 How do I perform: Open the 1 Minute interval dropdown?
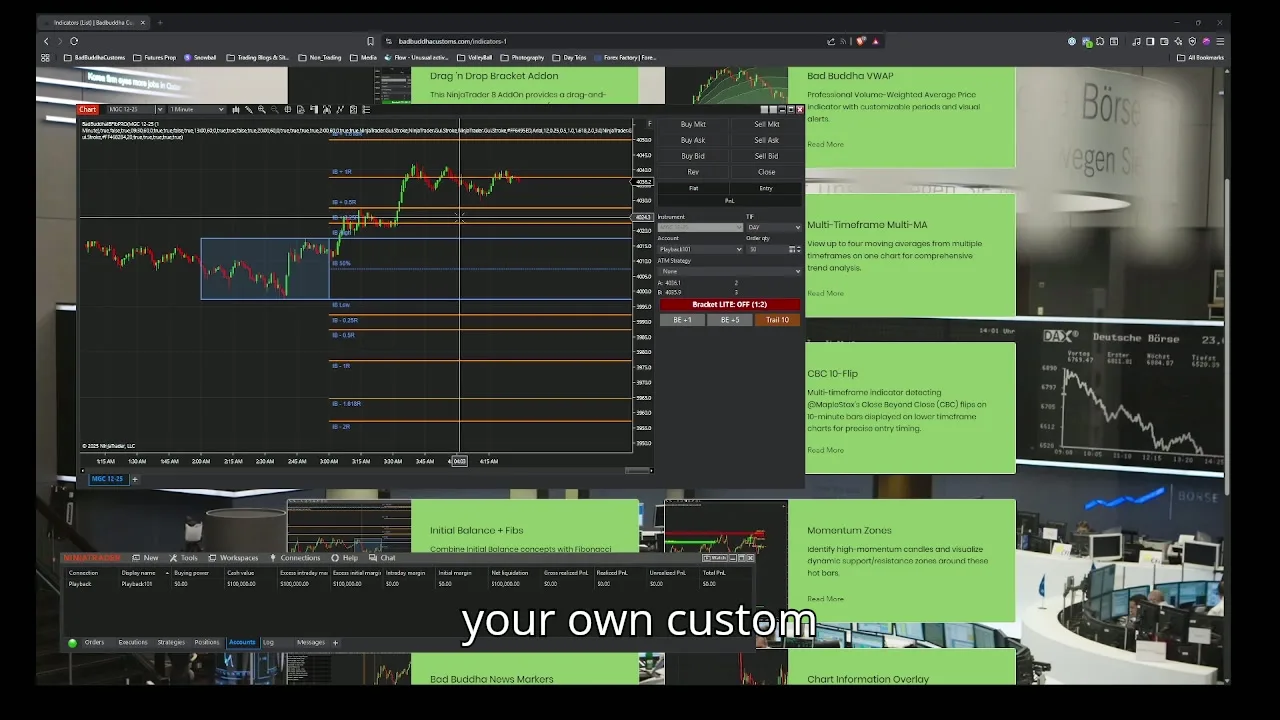(x=197, y=109)
